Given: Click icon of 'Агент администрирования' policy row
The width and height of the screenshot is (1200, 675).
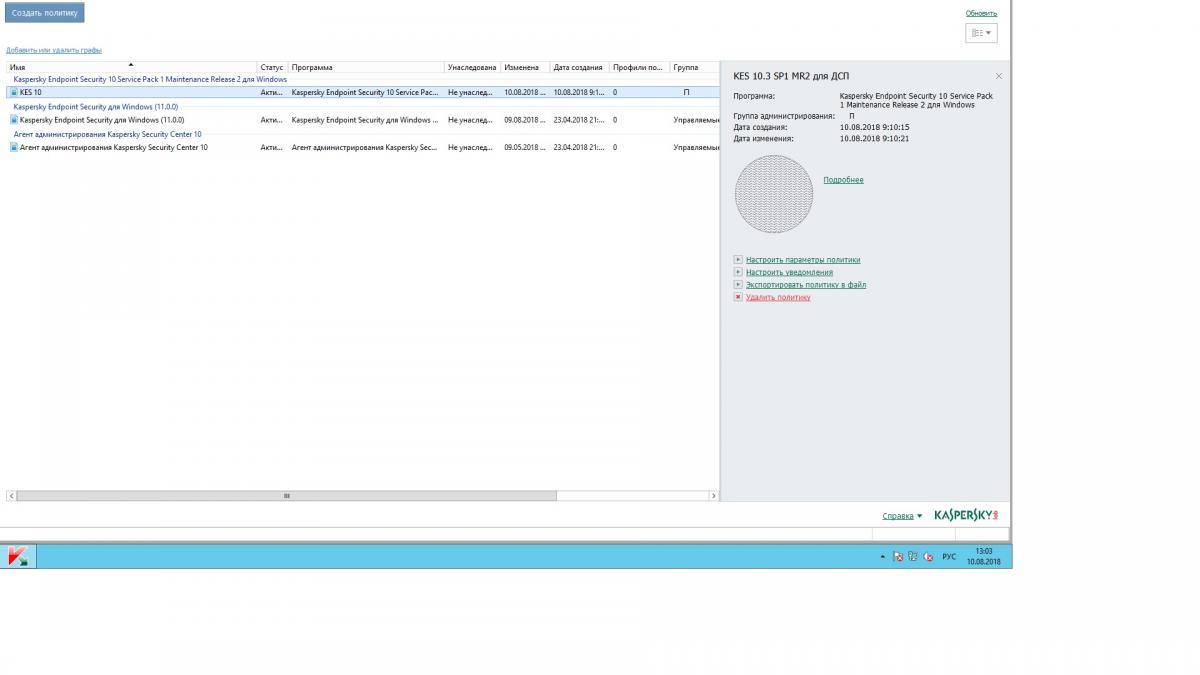Looking at the screenshot, I should click(14, 147).
